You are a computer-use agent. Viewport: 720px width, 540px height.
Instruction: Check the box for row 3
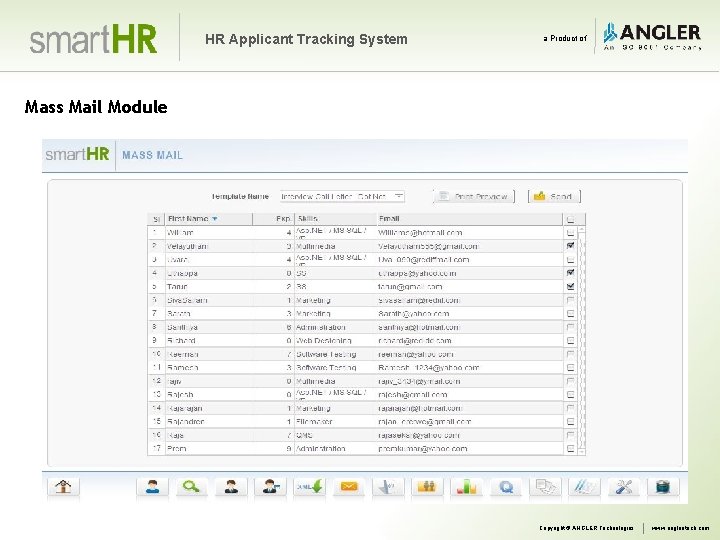[x=570, y=259]
